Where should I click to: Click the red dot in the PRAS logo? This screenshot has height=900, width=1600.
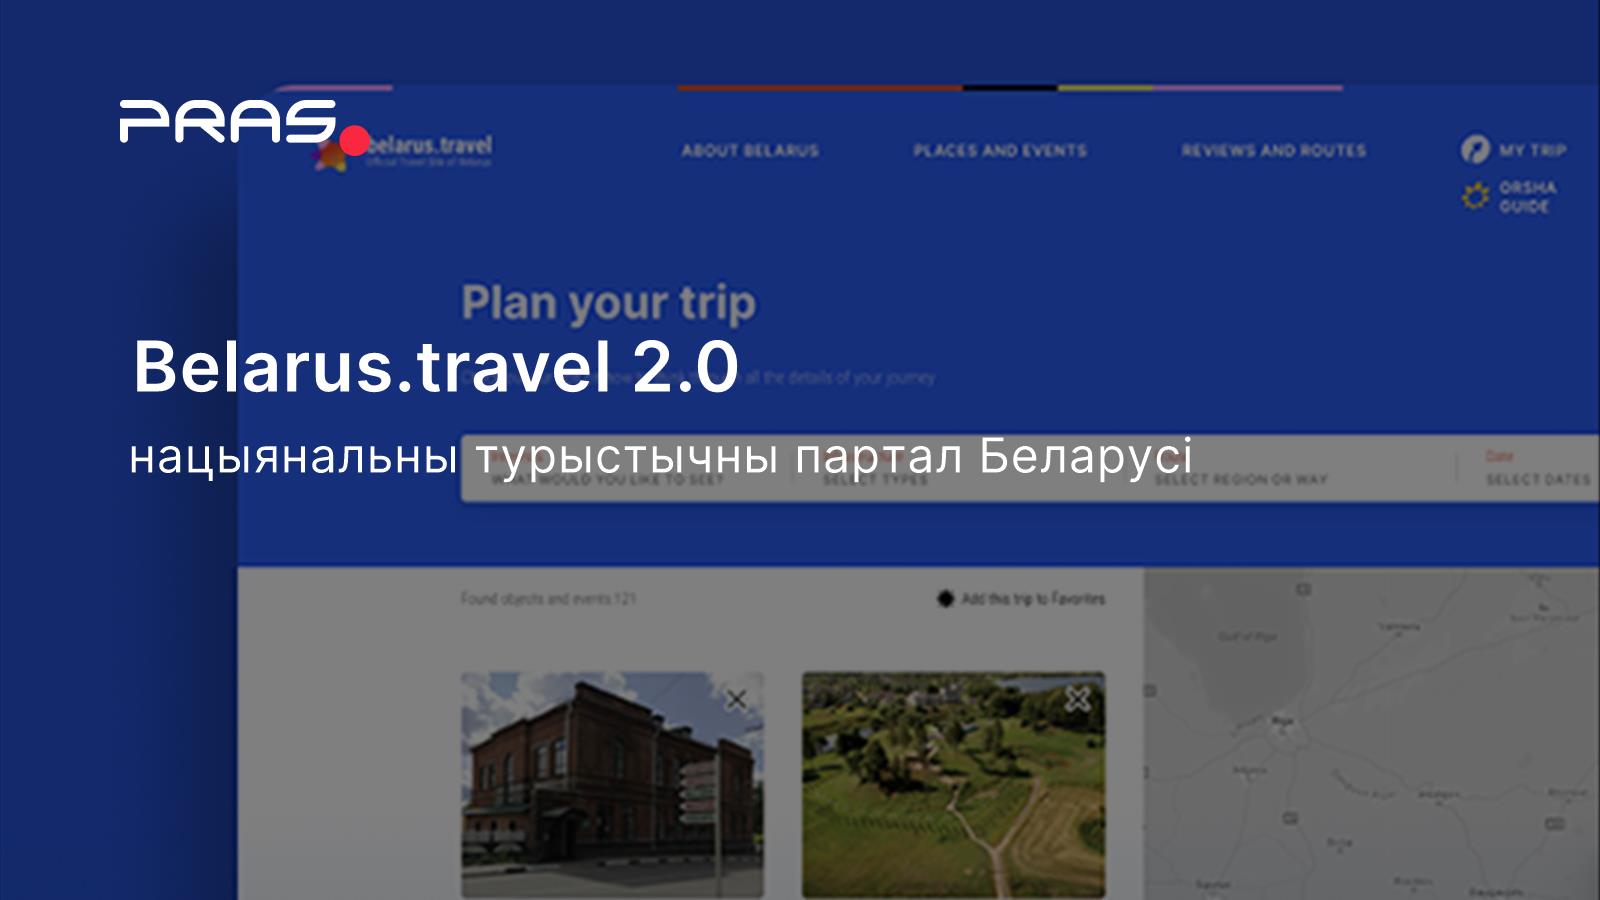point(352,140)
